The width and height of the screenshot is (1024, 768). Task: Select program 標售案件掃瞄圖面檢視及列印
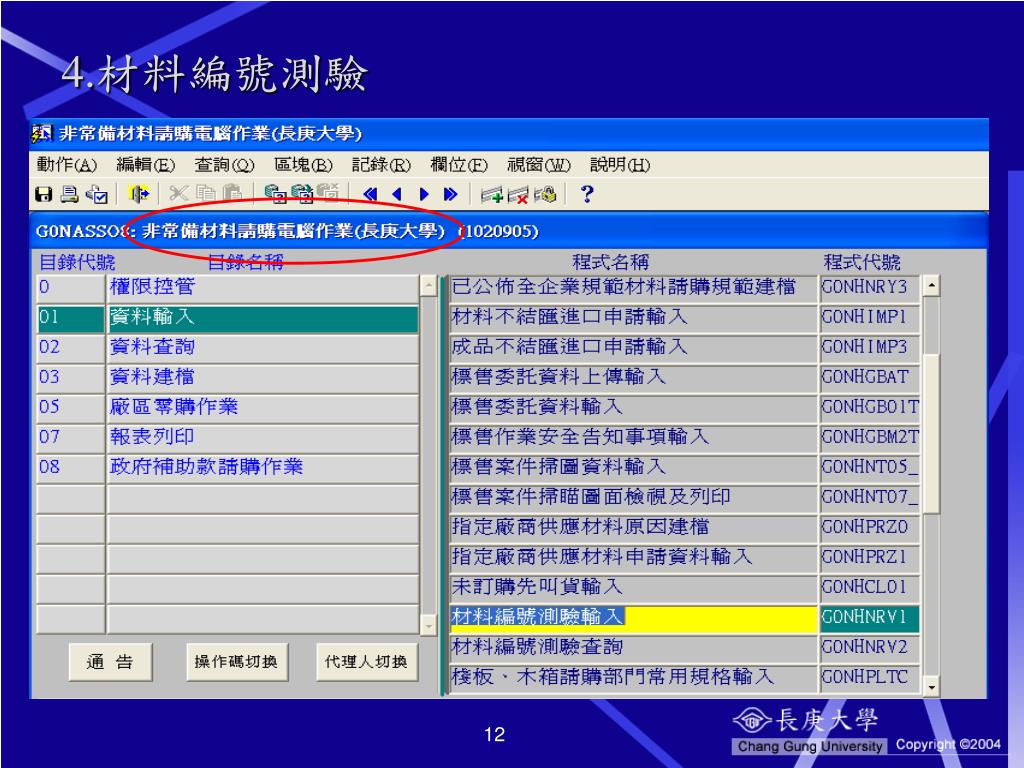[x=633, y=498]
